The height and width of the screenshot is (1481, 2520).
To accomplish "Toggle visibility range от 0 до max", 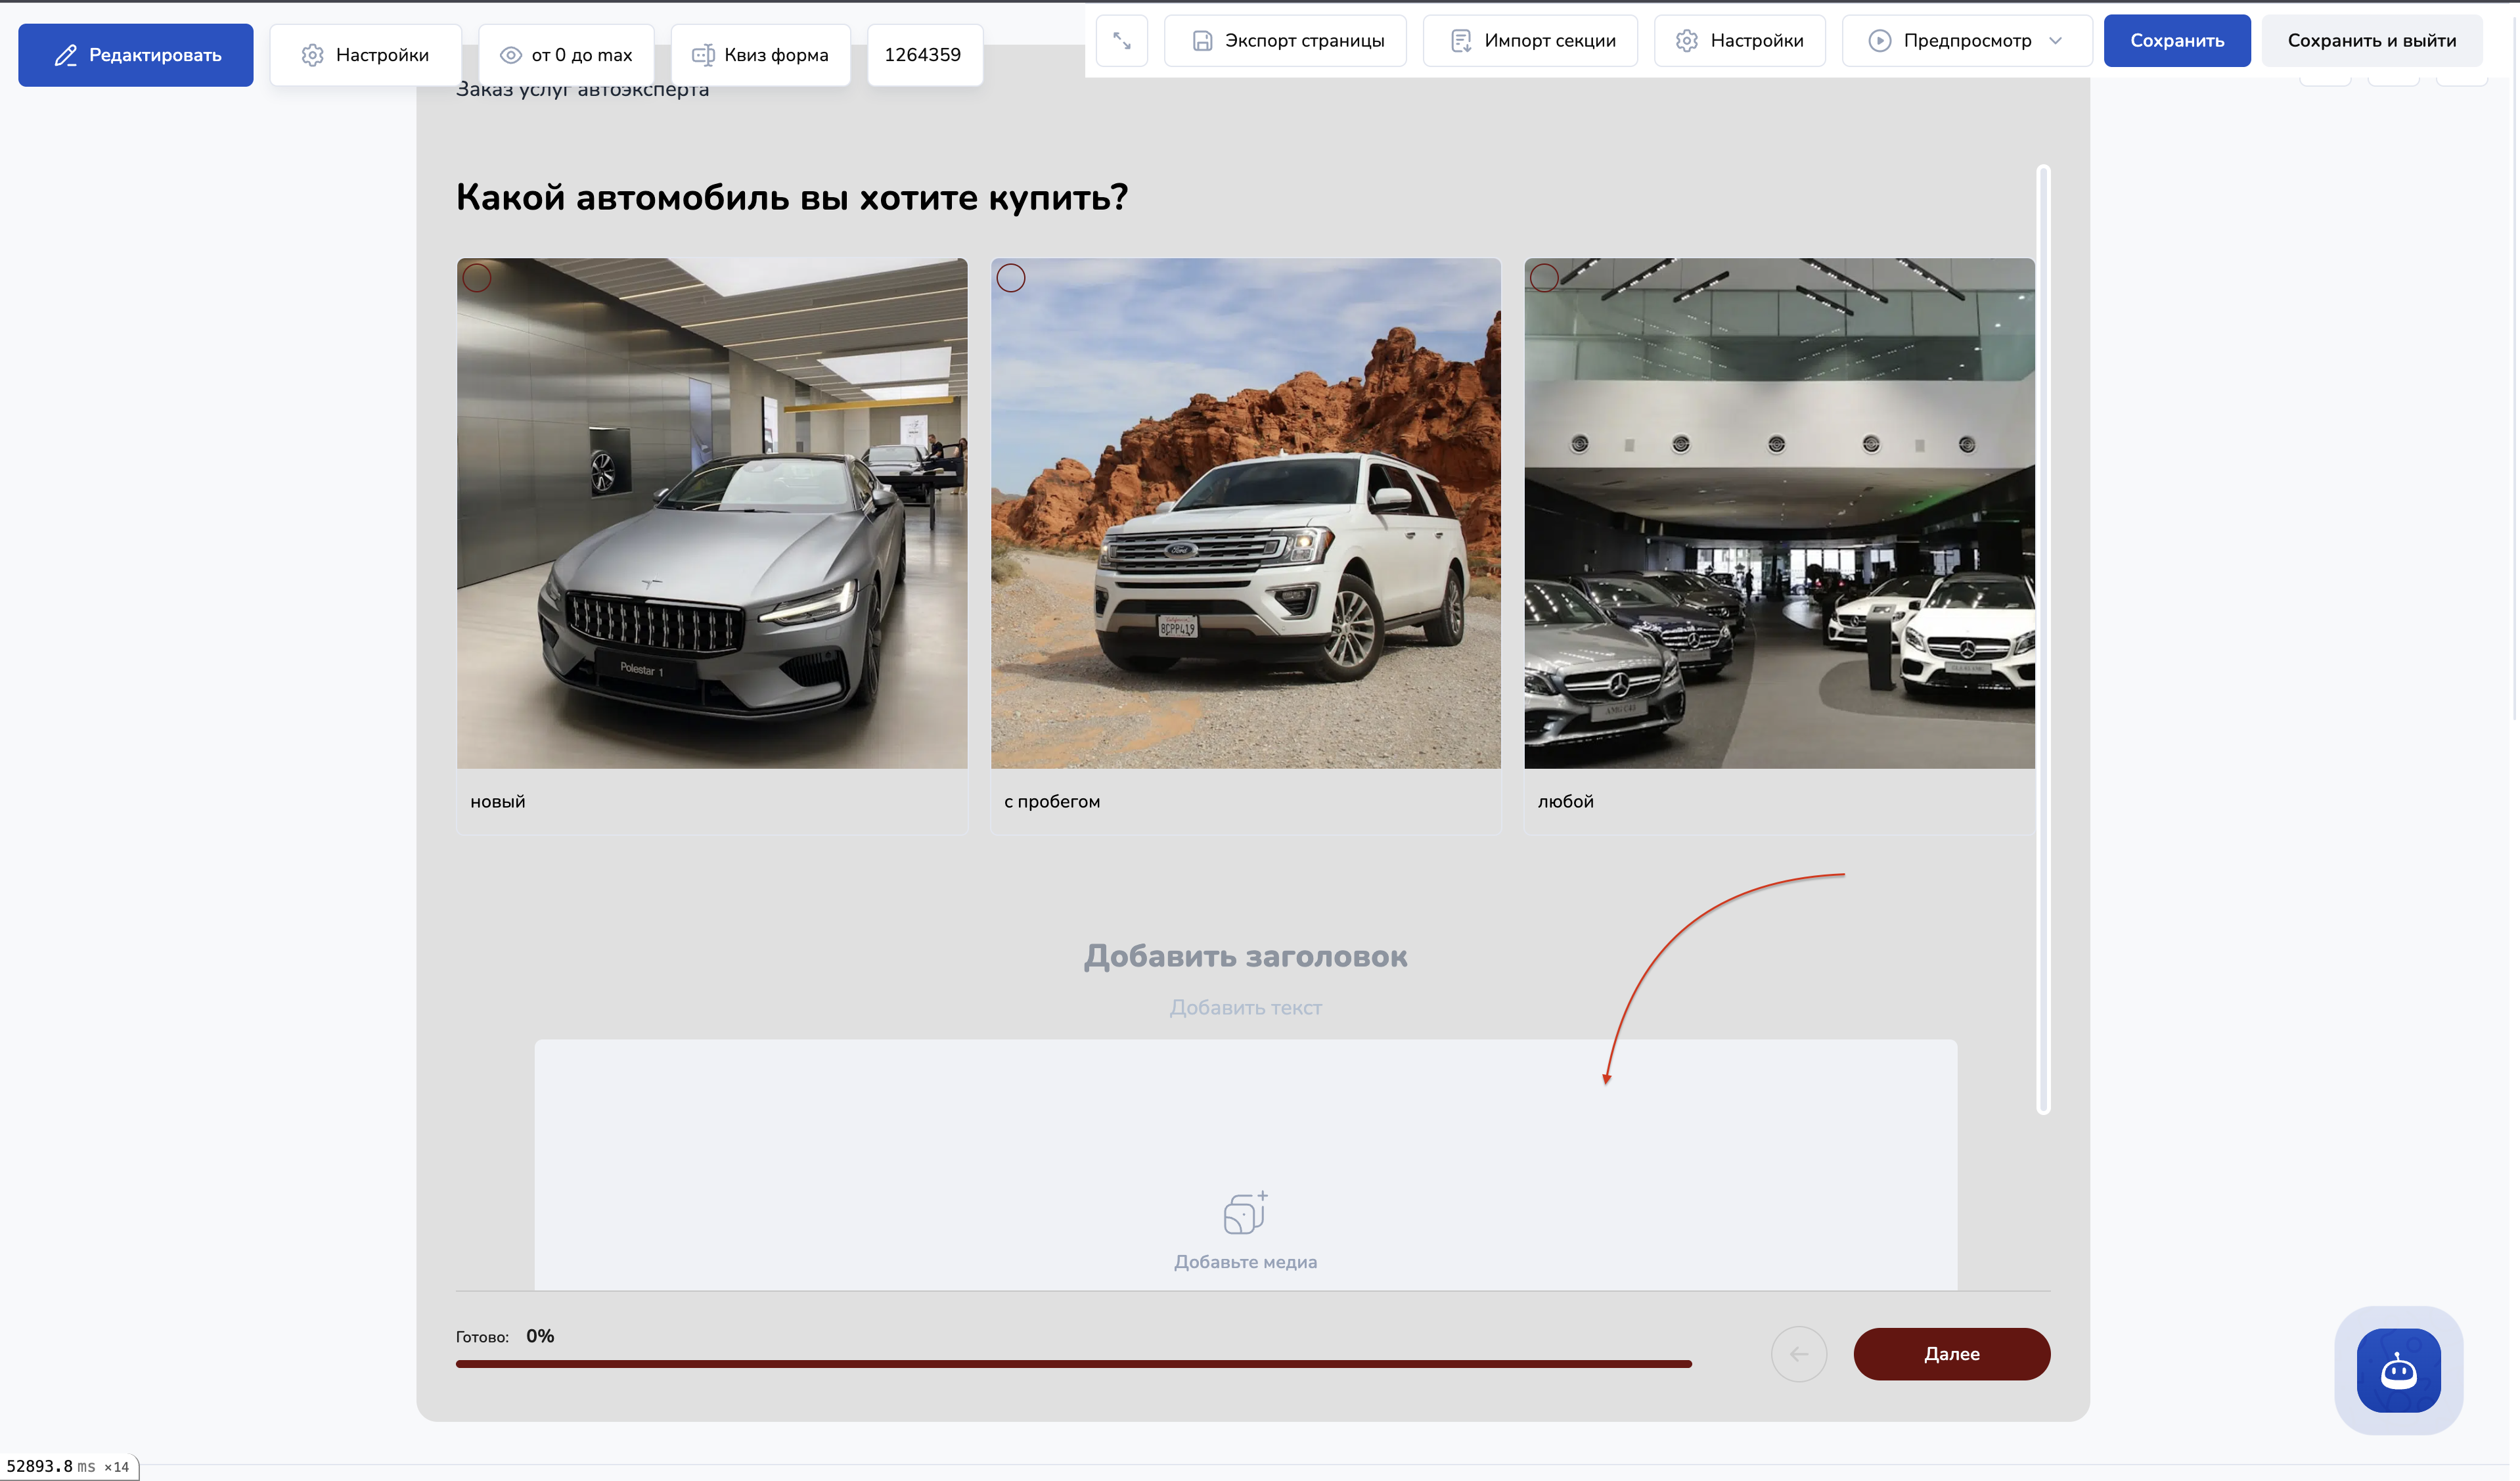I will (x=566, y=55).
